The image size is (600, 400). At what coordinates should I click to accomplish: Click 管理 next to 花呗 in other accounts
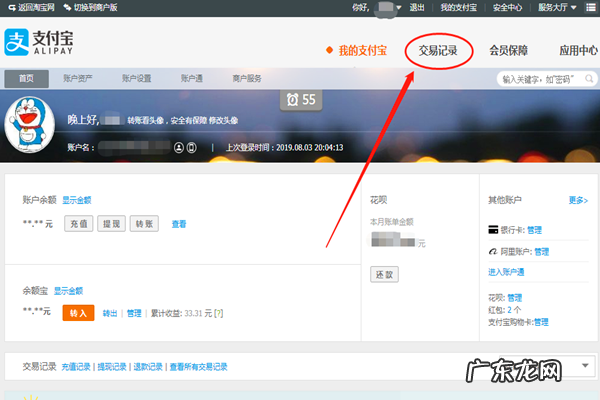click(515, 297)
